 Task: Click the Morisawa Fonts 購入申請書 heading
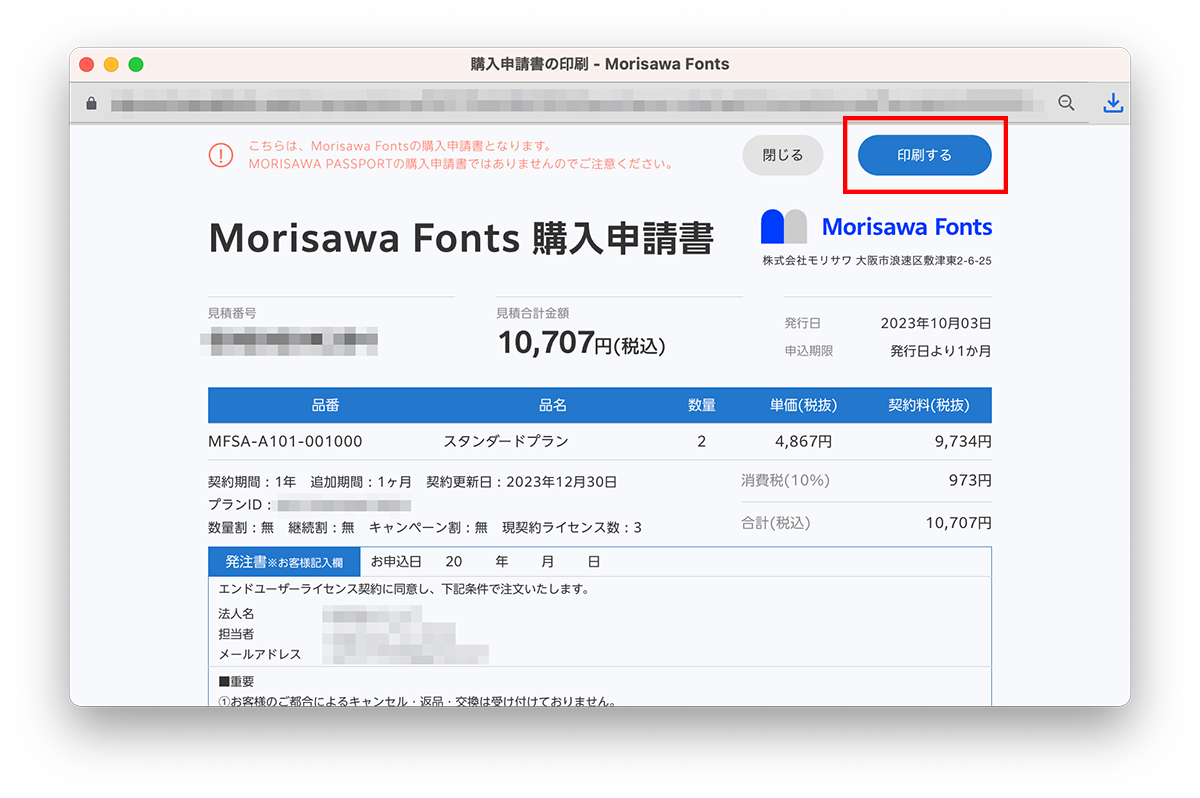pos(461,239)
